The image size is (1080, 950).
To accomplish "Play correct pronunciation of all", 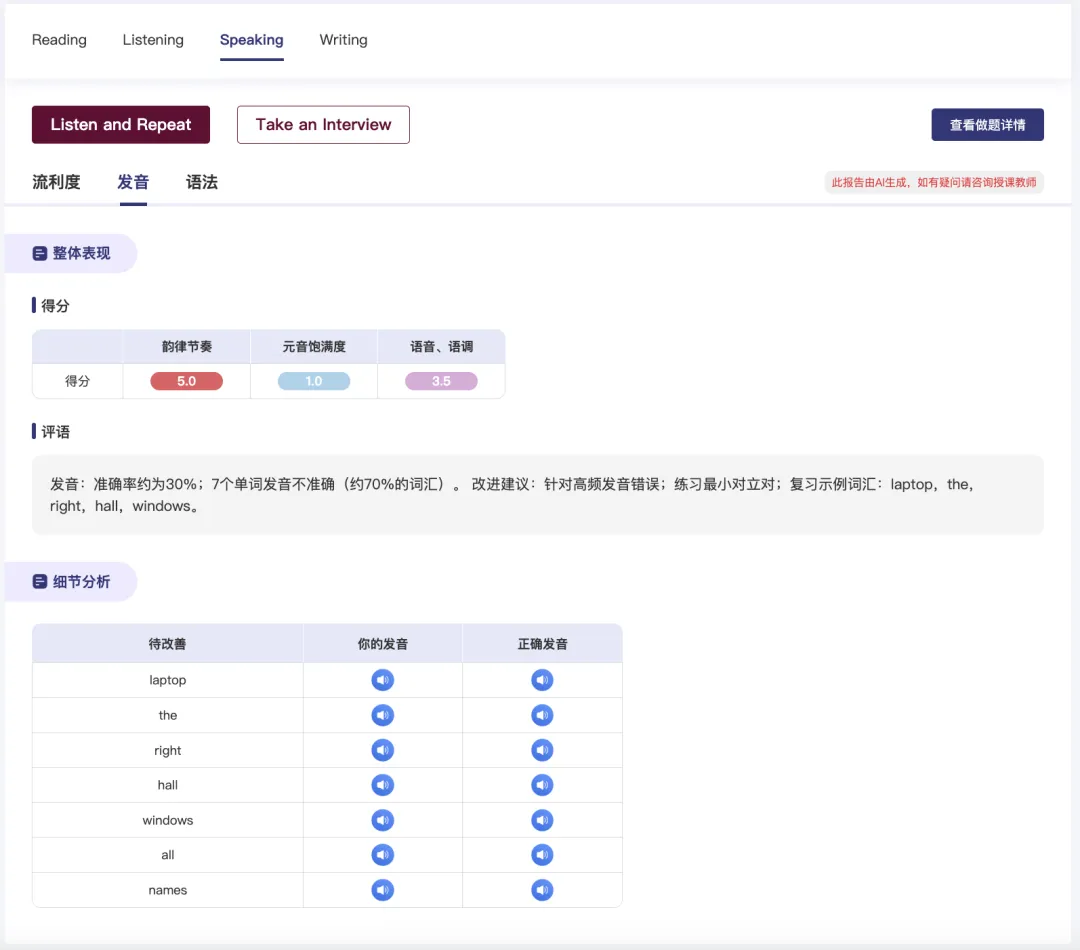I will [542, 855].
